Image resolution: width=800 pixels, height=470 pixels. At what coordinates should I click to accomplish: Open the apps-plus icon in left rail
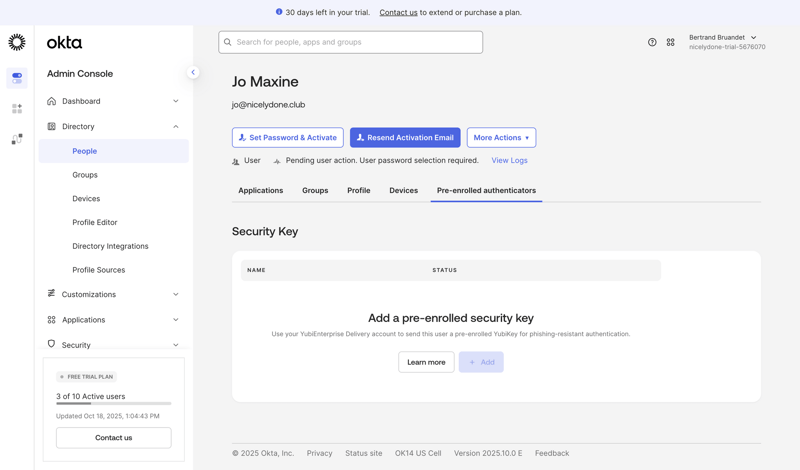click(x=17, y=108)
